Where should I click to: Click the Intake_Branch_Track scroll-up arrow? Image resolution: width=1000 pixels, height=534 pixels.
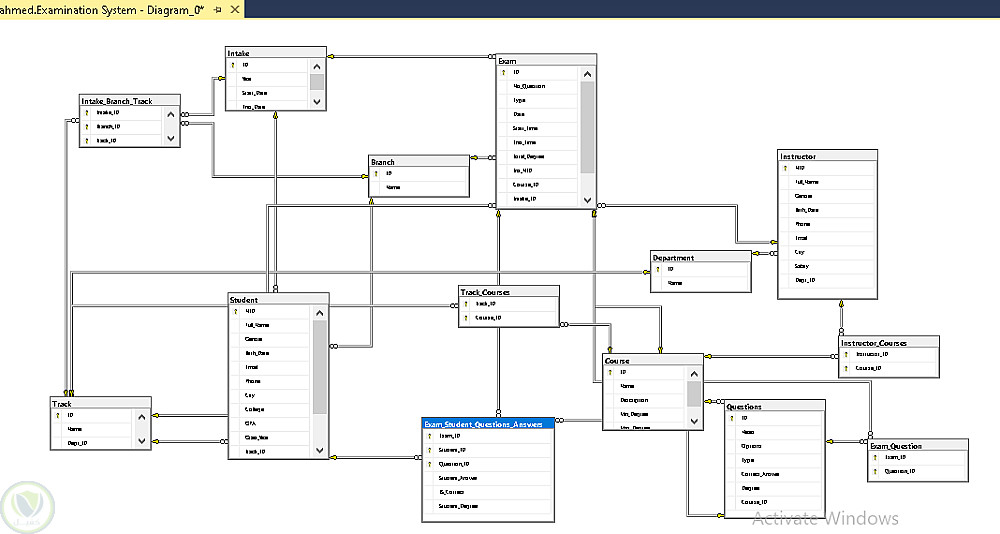point(170,115)
